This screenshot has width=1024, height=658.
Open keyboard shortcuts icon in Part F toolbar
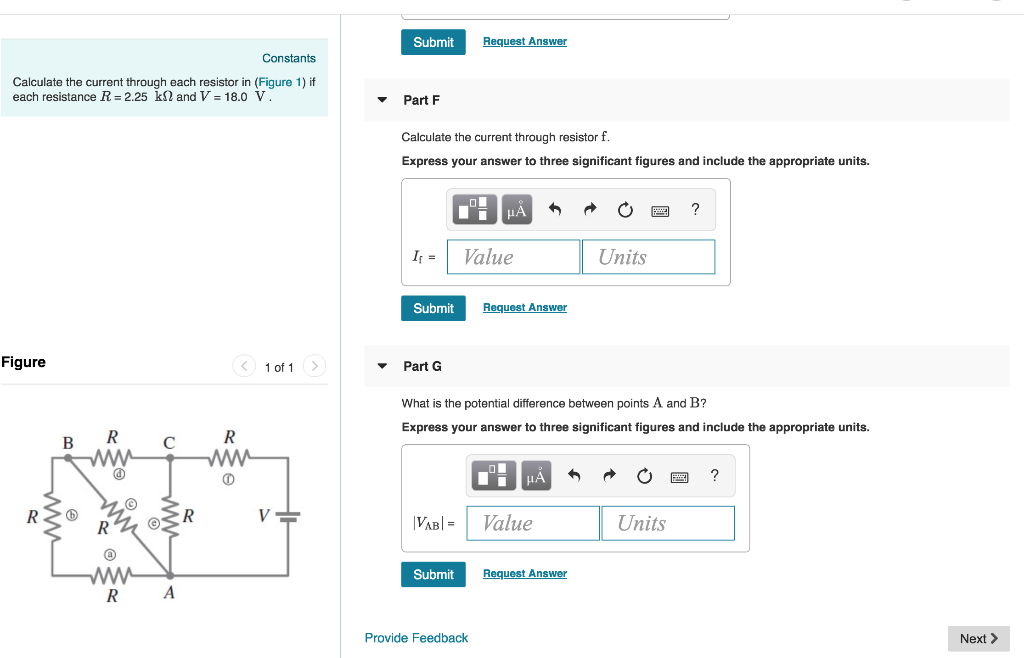pyautogui.click(x=660, y=209)
